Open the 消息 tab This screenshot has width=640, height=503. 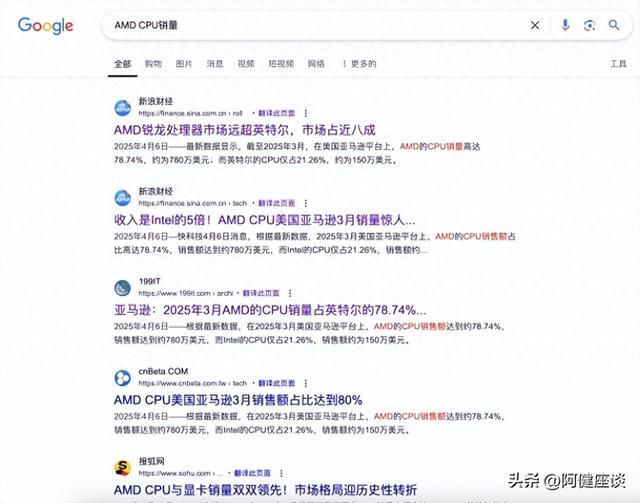215,64
